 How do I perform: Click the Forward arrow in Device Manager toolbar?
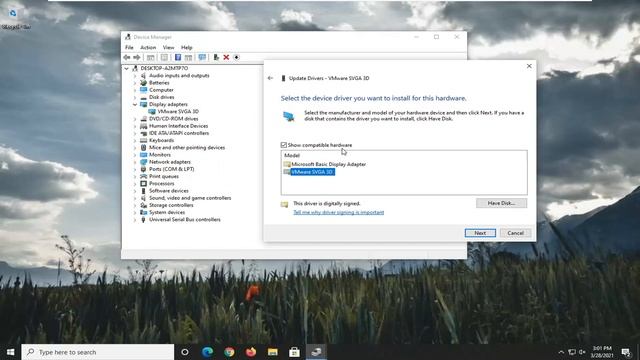[137, 58]
